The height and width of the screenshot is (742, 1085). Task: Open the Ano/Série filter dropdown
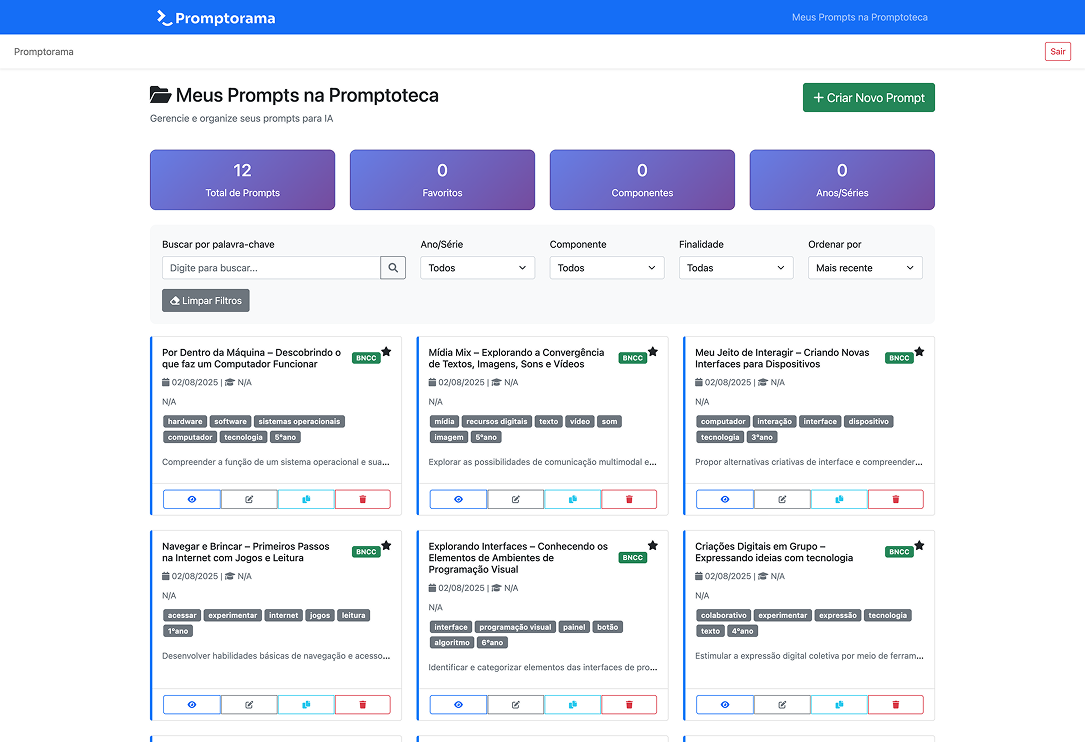click(477, 268)
